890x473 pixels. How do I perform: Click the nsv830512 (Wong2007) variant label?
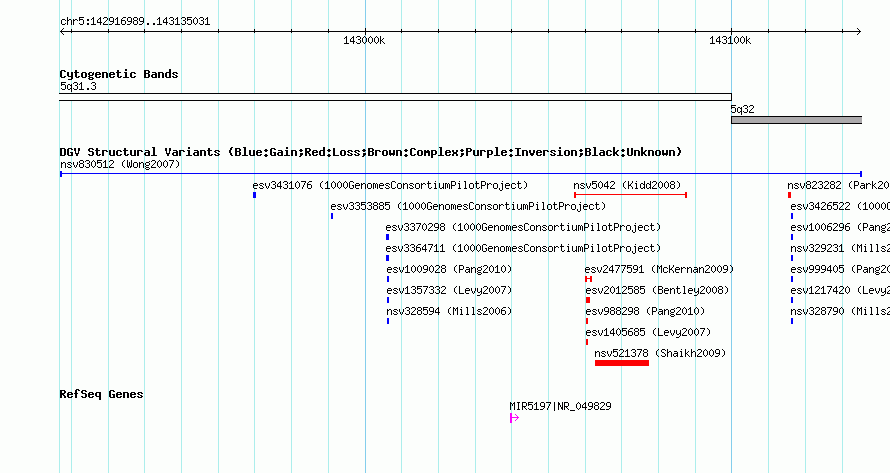pyautogui.click(x=120, y=165)
